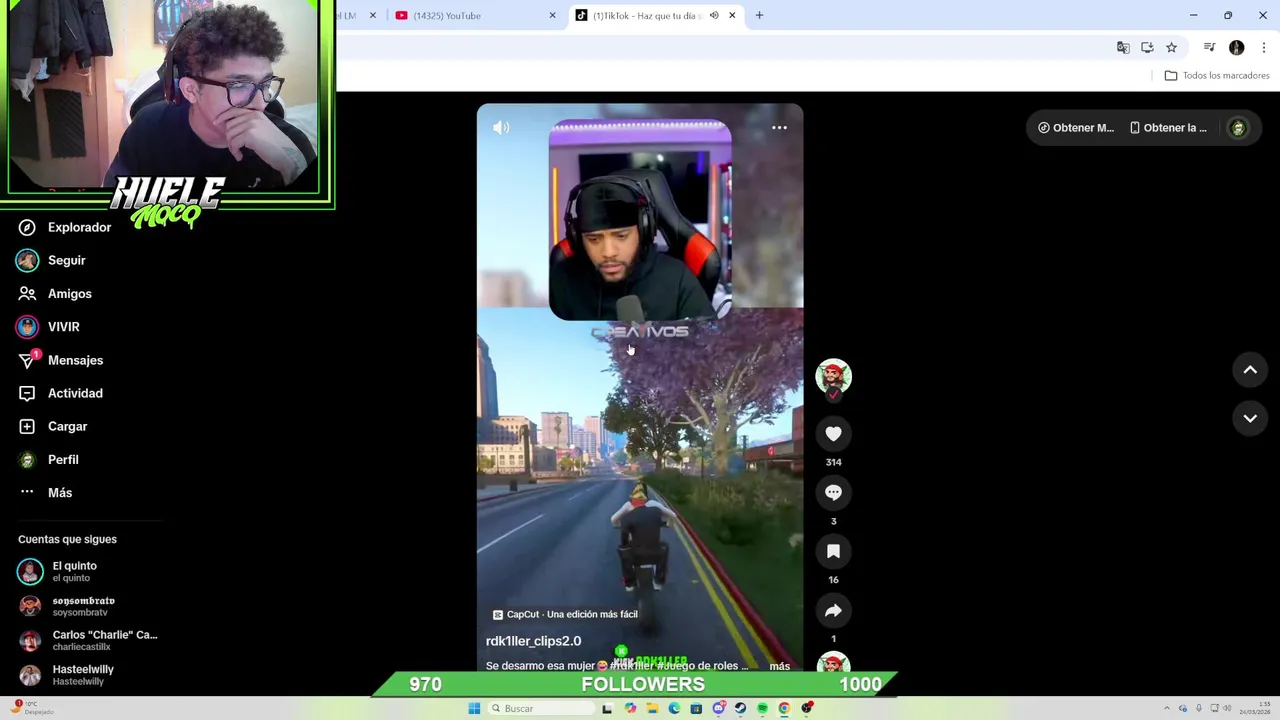
Task: Click CapCut Una edición más fácil tag
Action: tap(565, 614)
